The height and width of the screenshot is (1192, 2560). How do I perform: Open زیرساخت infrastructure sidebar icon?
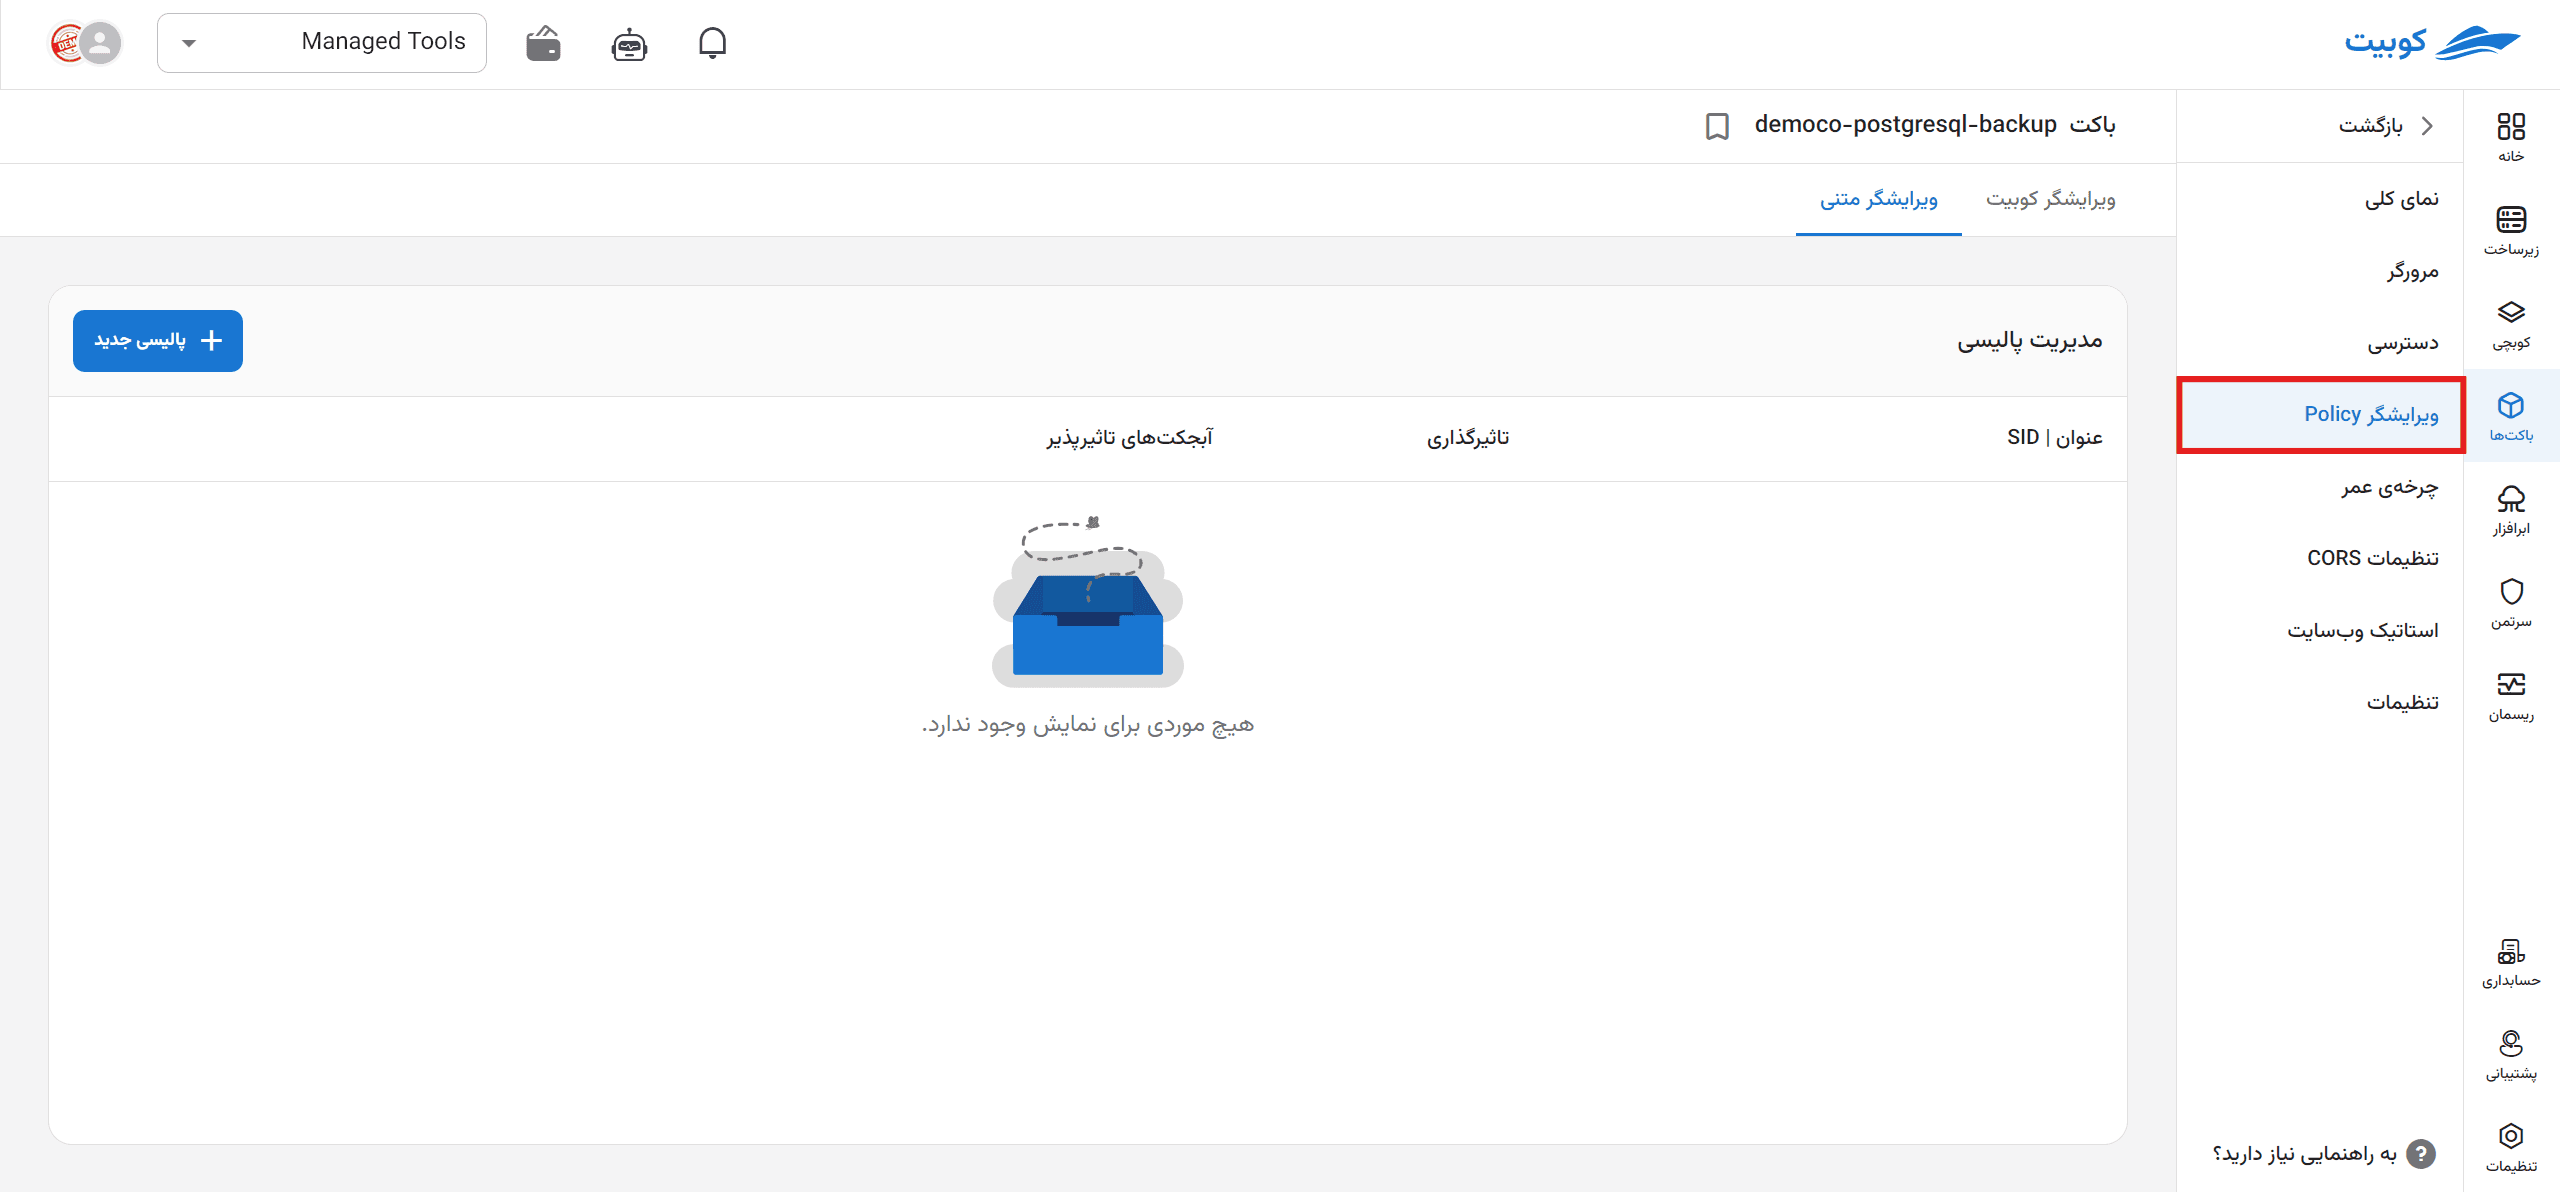click(x=2511, y=230)
